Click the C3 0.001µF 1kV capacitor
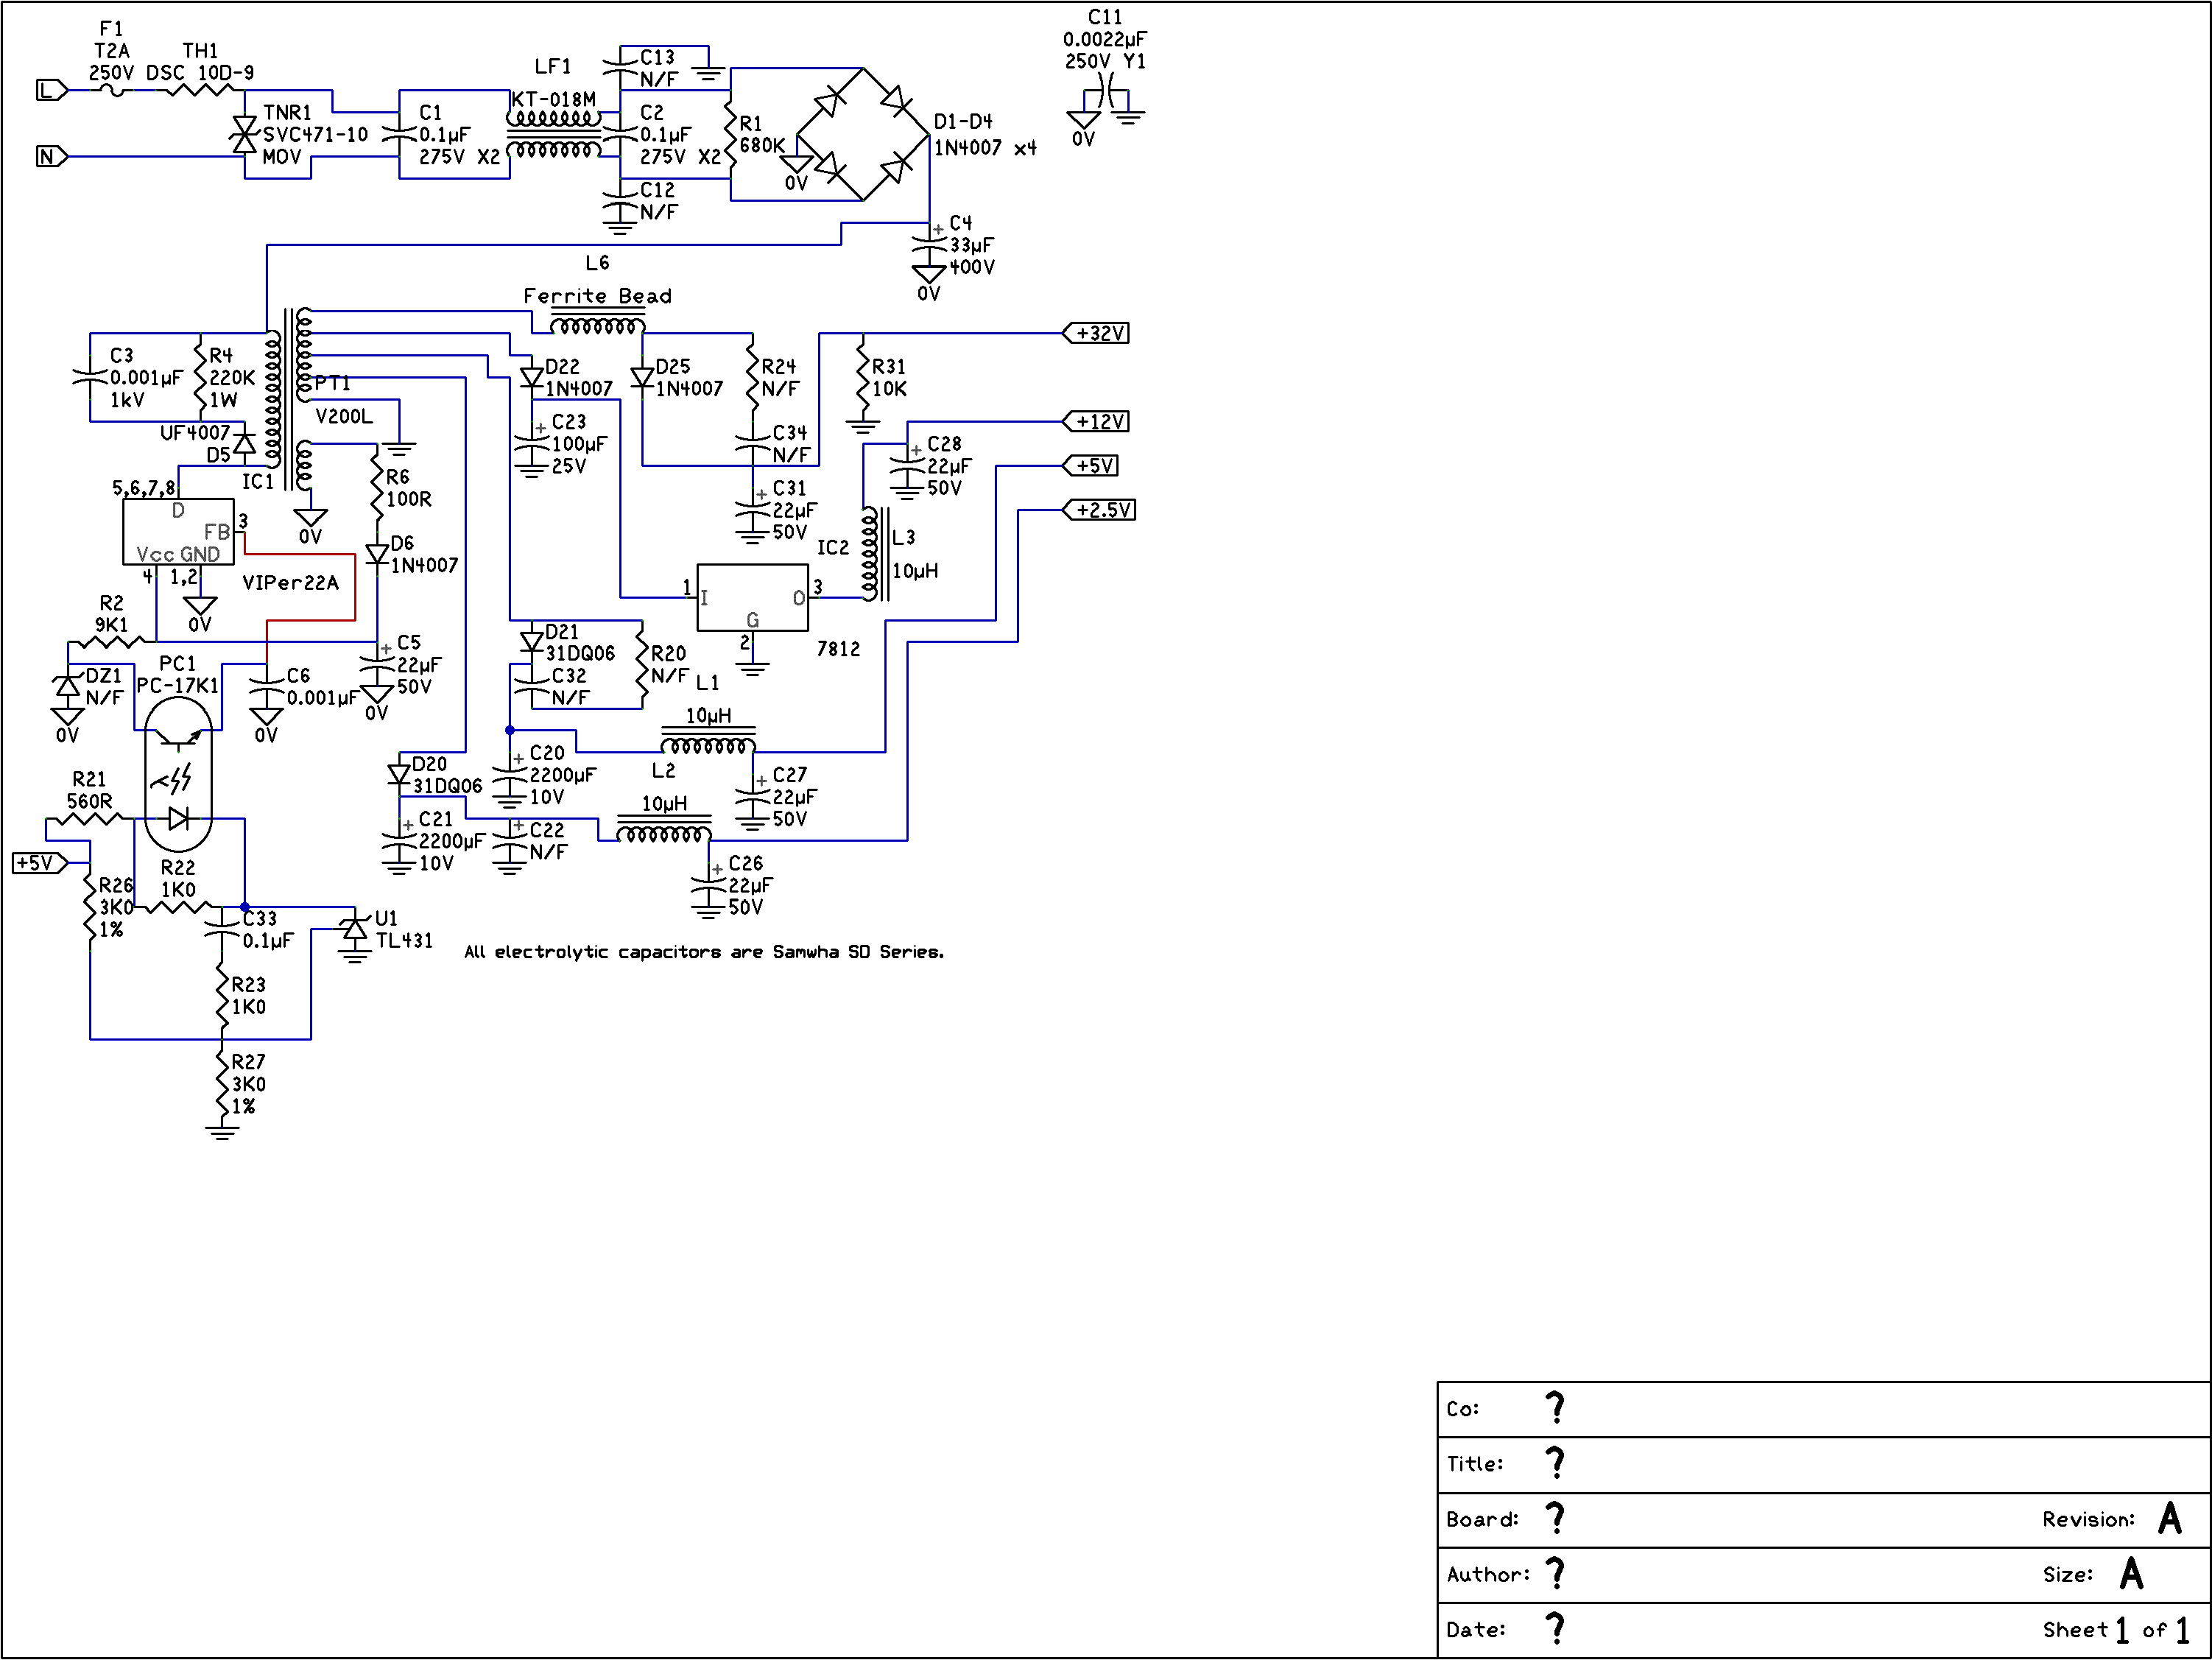Image resolution: width=2212 pixels, height=1660 pixels. [89, 377]
